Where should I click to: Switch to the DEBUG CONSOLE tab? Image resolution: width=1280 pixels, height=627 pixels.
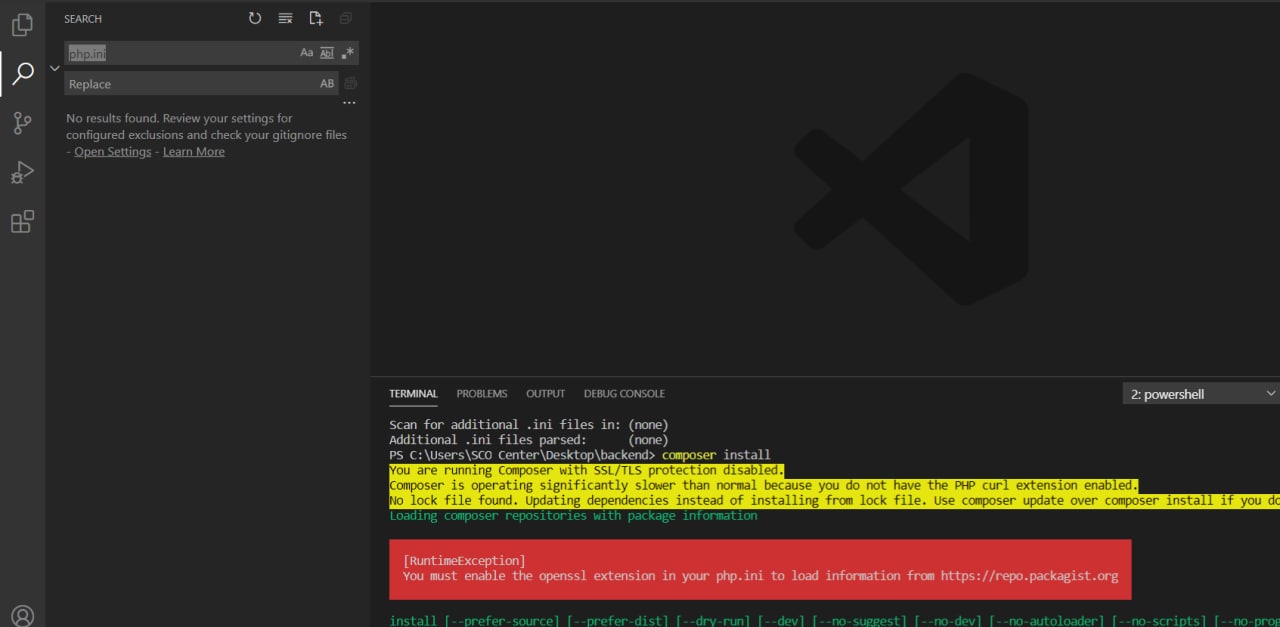coord(624,393)
